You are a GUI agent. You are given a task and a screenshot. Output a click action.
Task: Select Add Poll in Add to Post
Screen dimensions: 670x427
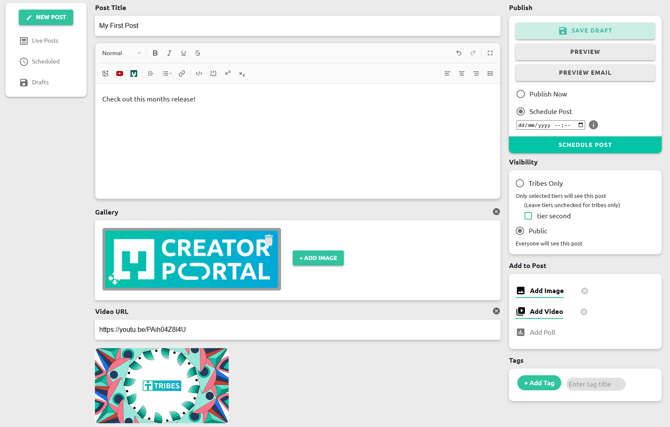pyautogui.click(x=536, y=332)
